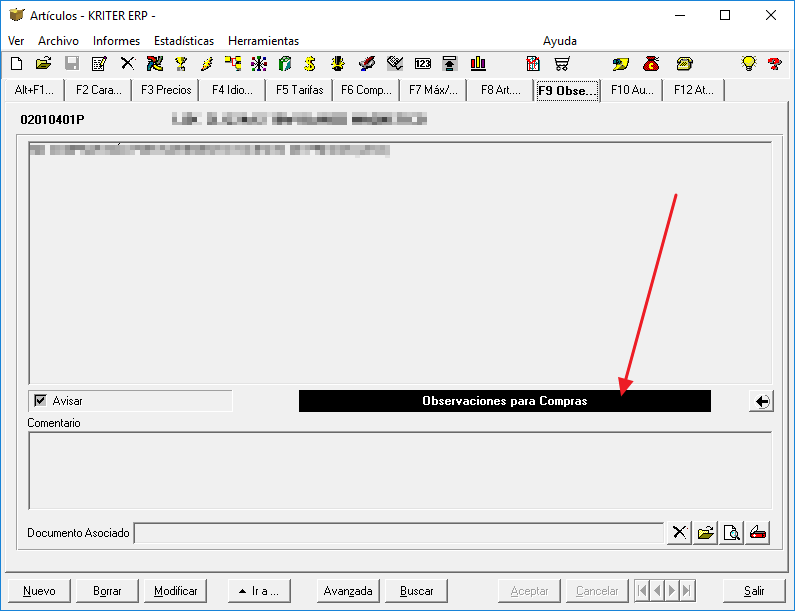
Task: Clear the associated document with the X icon
Action: coord(679,533)
